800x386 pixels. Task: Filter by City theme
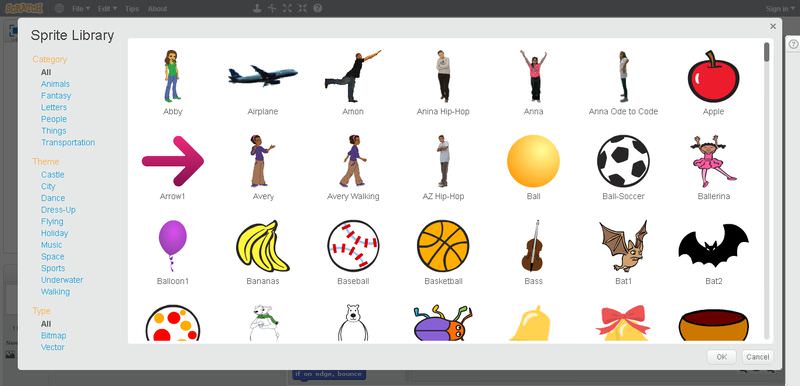pyautogui.click(x=48, y=187)
